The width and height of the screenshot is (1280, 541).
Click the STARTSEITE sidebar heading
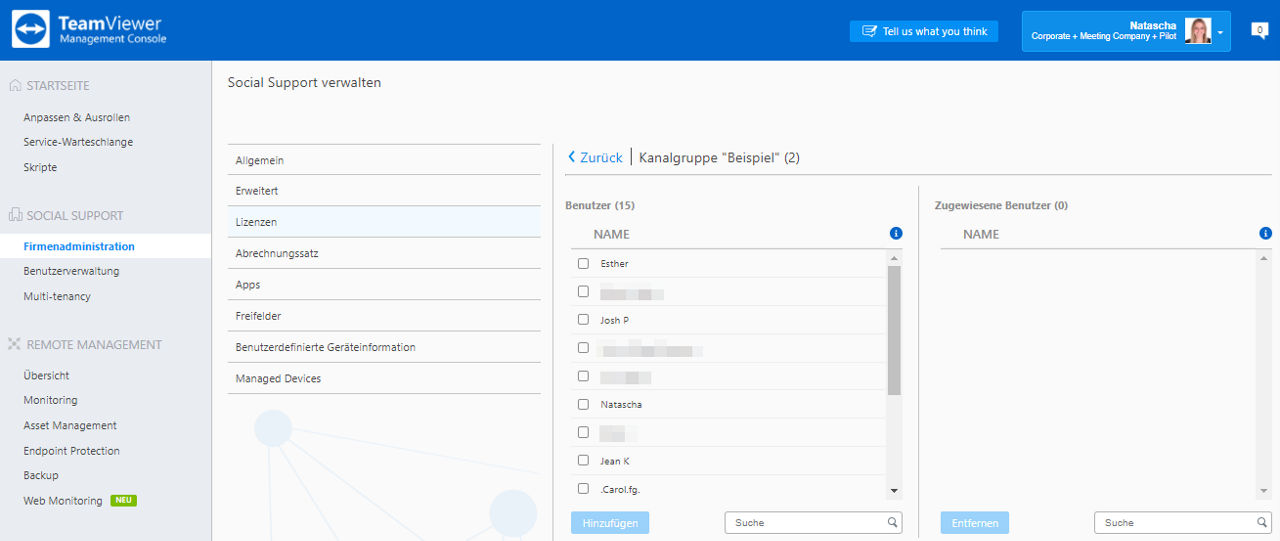point(58,86)
